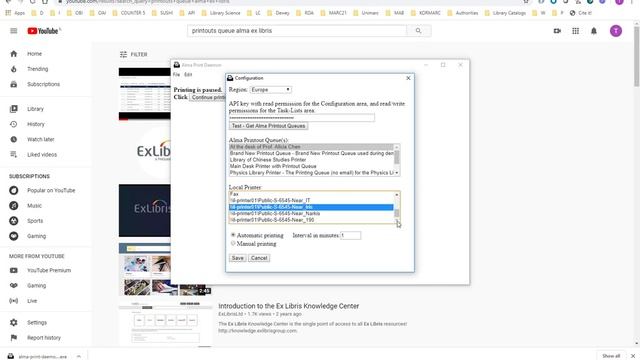Screen dimensions: 640x360
Task: Select 'Main Desk Printer with Printout Queue'
Action: 311,167
